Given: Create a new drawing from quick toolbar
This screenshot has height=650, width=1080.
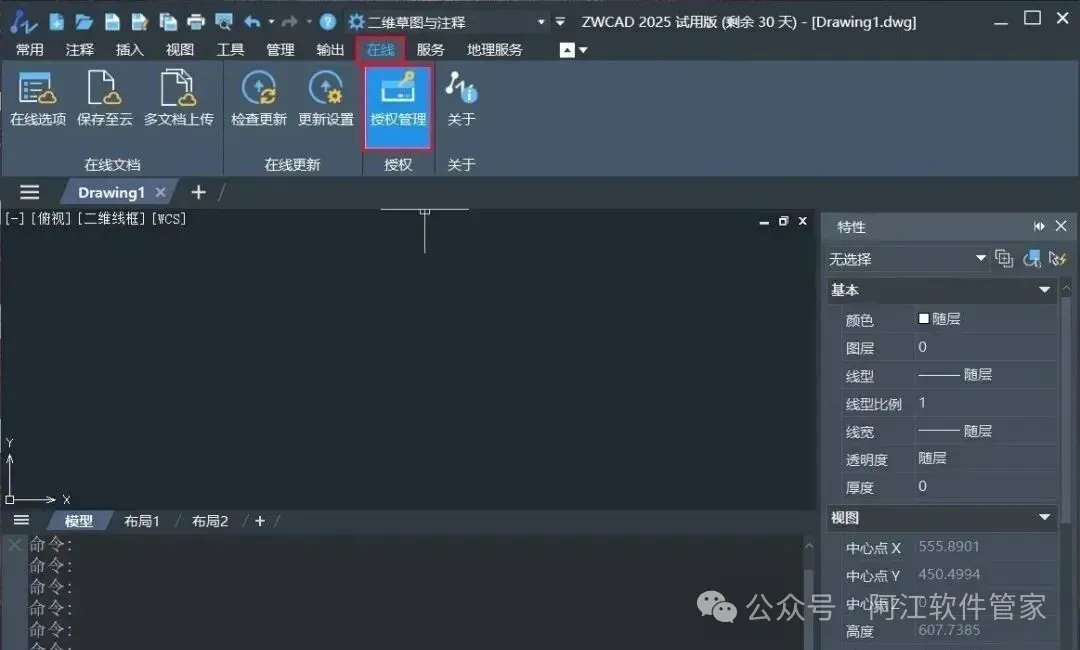Looking at the screenshot, I should coord(56,22).
